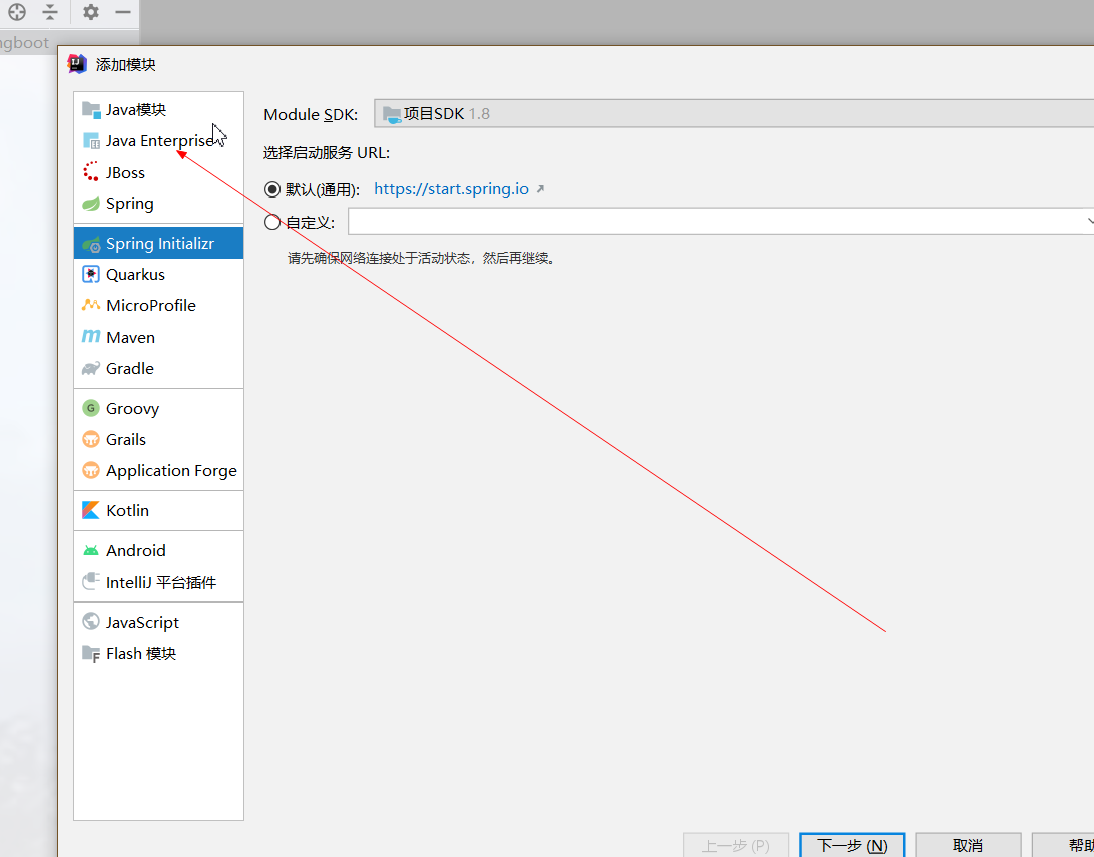Select IntelliJ 平台插件 in the list
Screen dimensions: 1094x857
[x=158, y=582]
